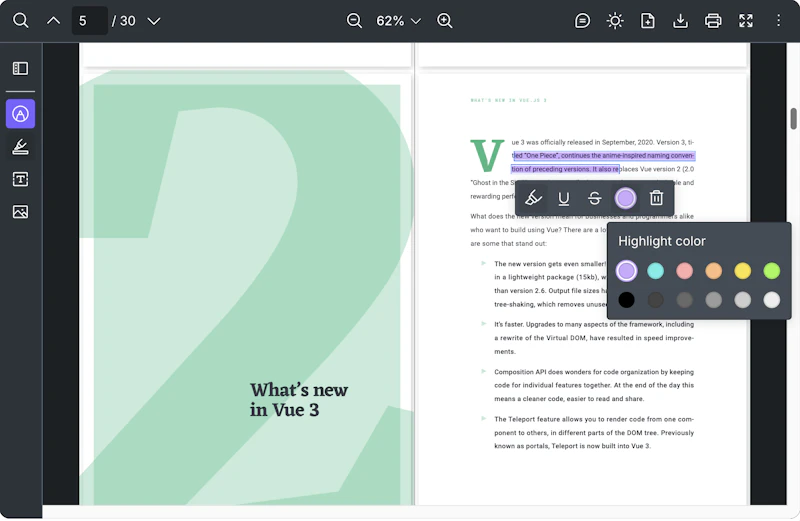Apply highlight style in annotation popup

(x=533, y=198)
